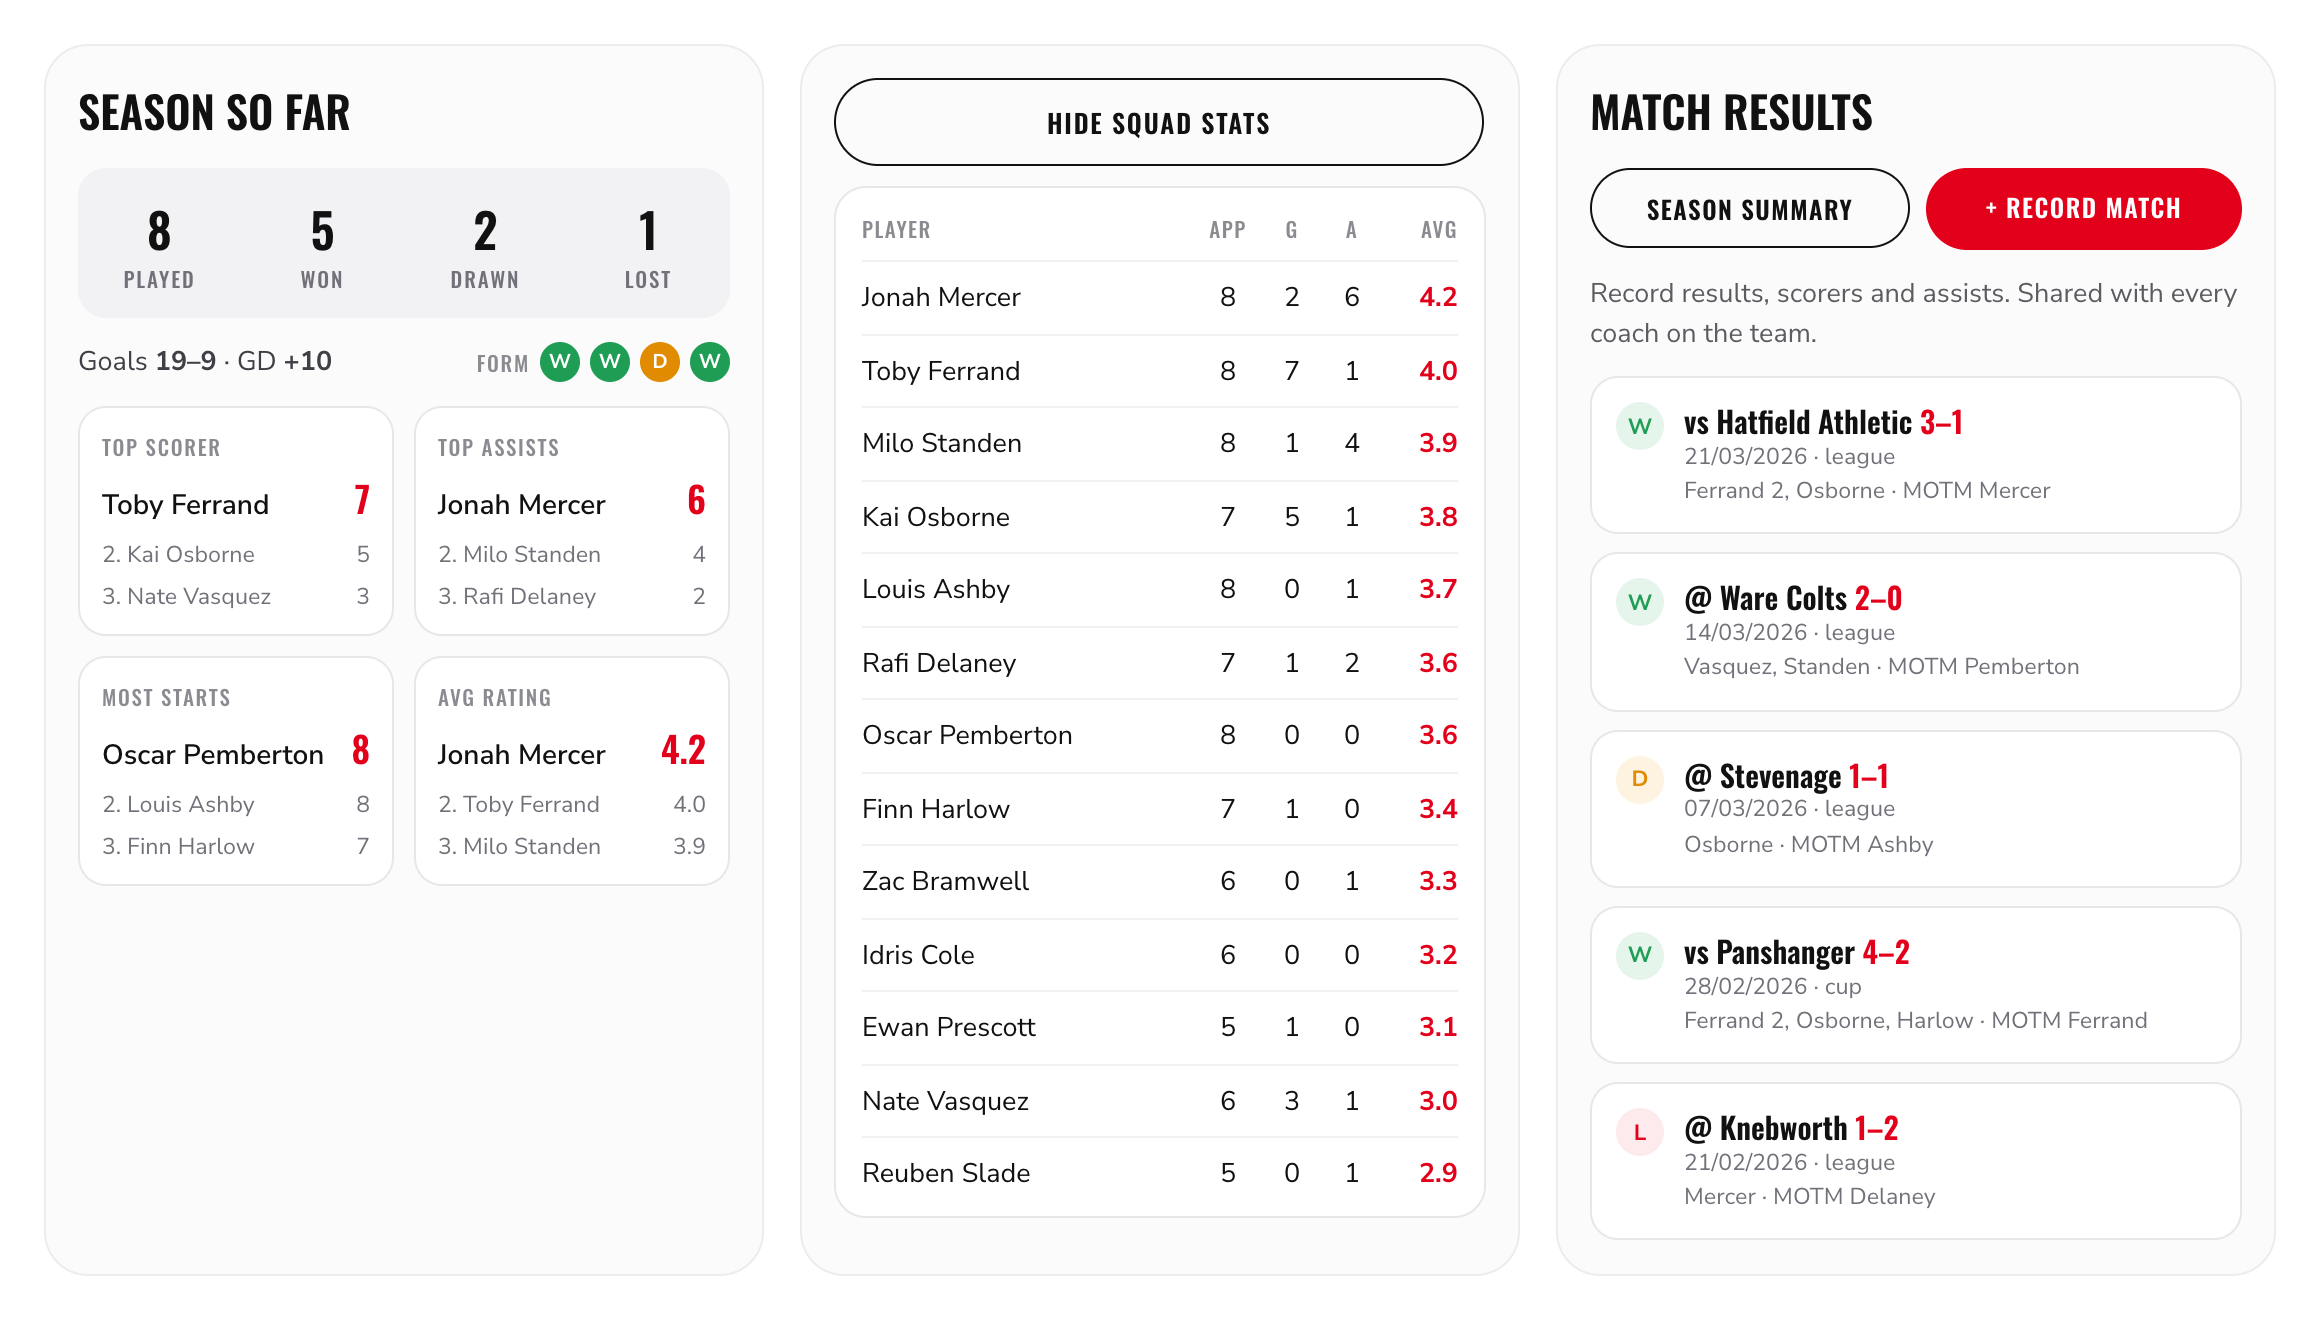This screenshot has width=2320, height=1320.
Task: Open the Most Starts card
Action: pos(236,771)
